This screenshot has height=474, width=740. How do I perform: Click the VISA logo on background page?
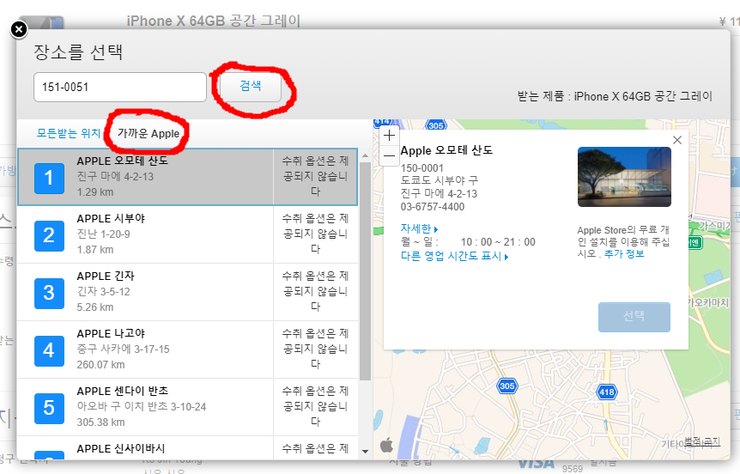click(536, 463)
